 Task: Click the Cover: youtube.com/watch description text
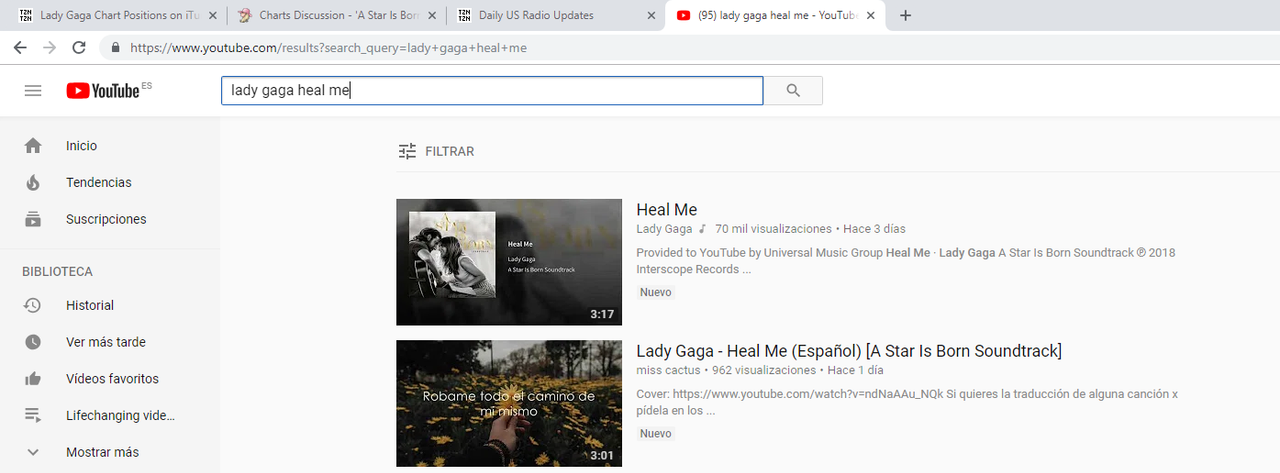907,402
